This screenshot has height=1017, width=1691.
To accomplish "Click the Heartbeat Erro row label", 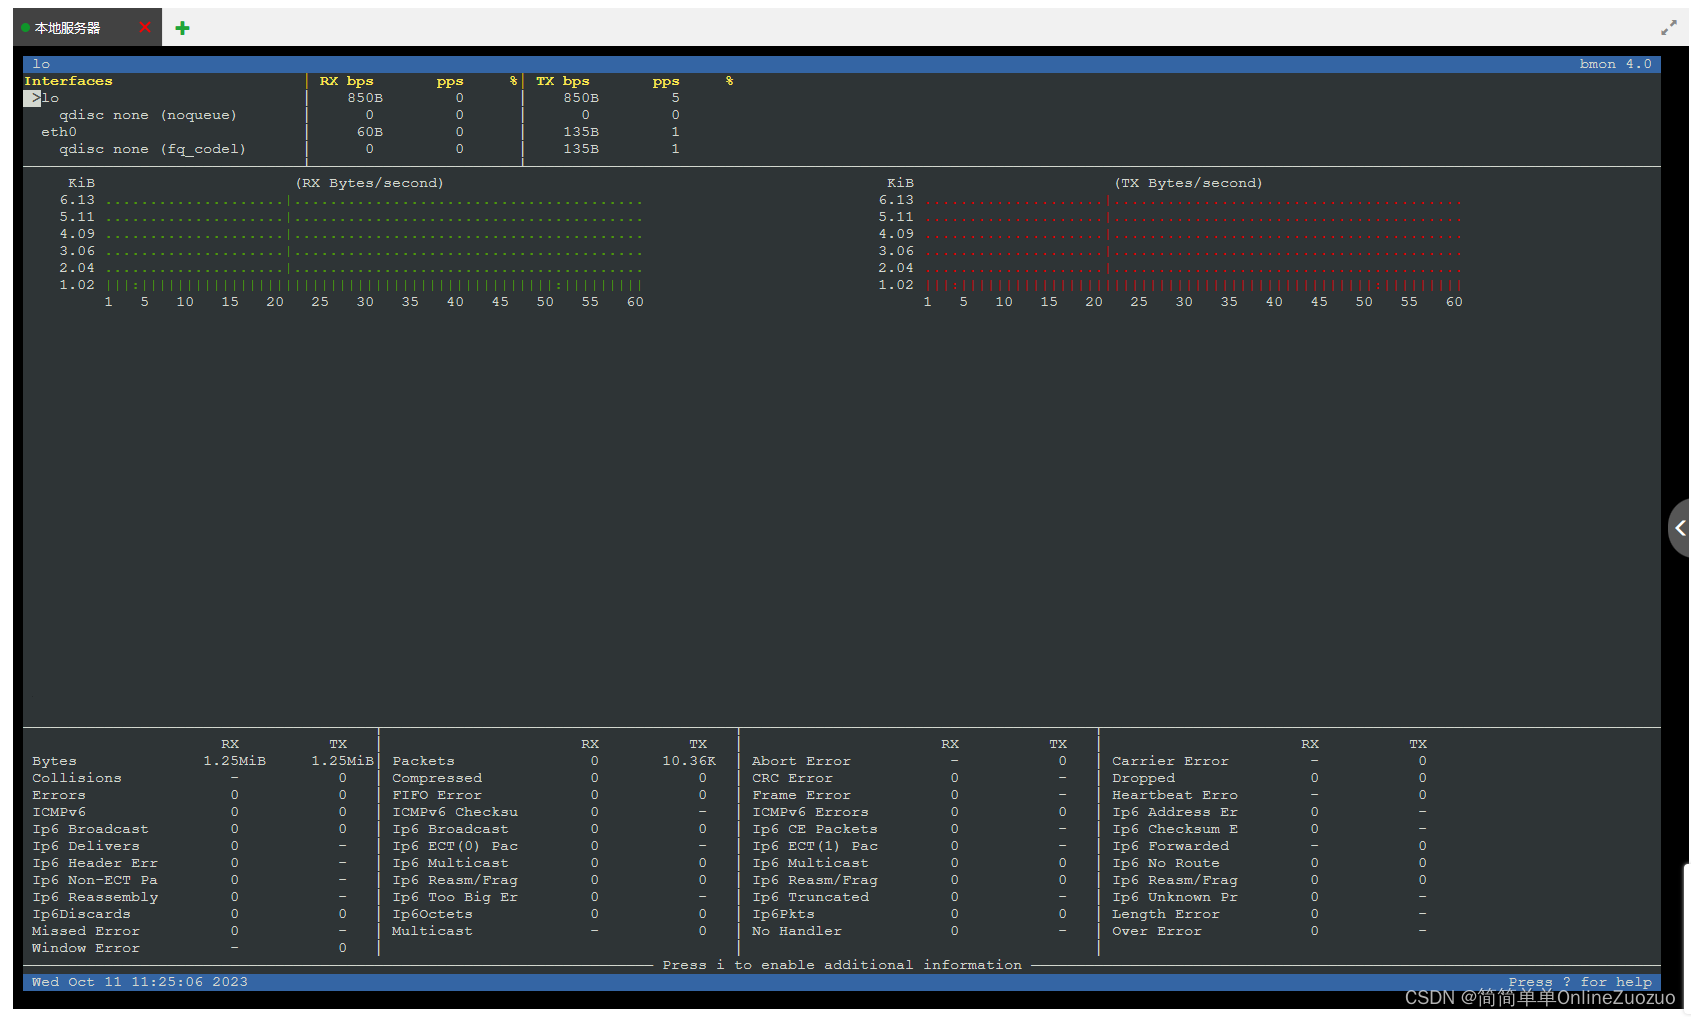I will (1175, 795).
